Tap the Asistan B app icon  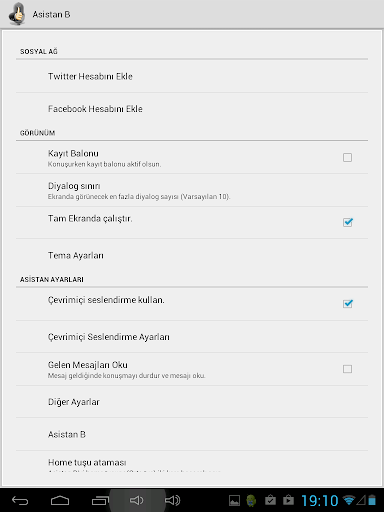pos(17,14)
